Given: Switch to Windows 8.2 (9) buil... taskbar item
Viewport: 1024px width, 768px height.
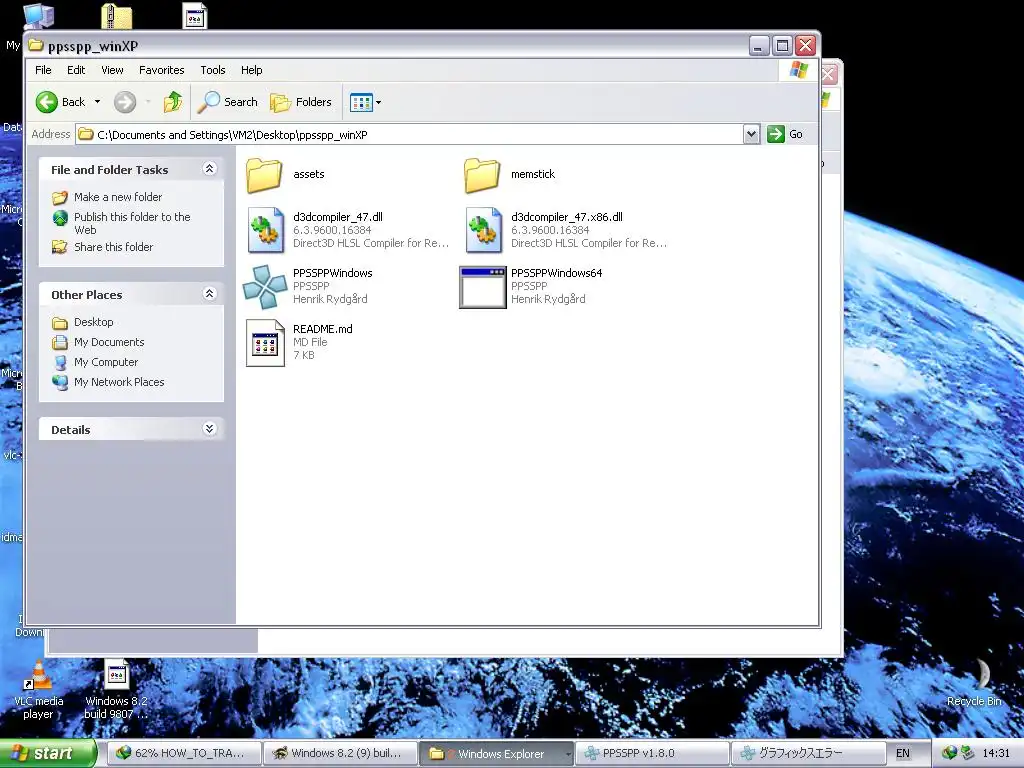Looking at the screenshot, I should pos(340,753).
